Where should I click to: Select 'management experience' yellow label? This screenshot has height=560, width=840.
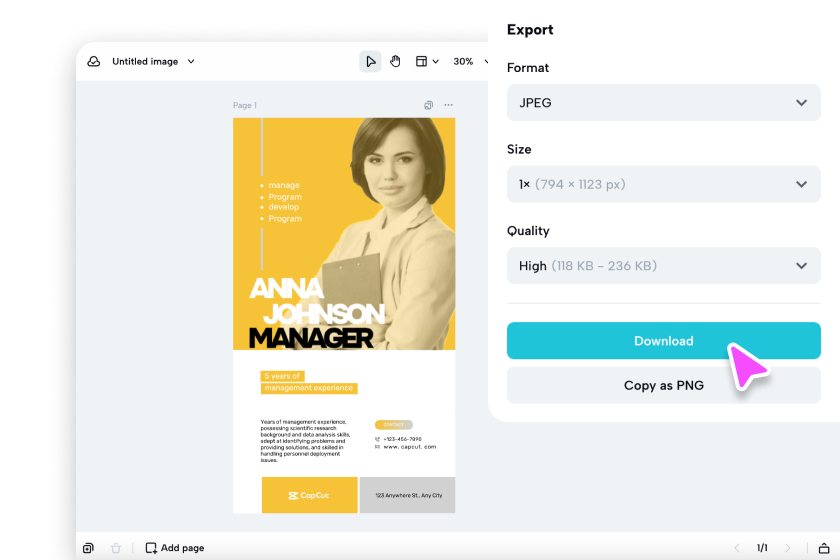pyautogui.click(x=309, y=388)
